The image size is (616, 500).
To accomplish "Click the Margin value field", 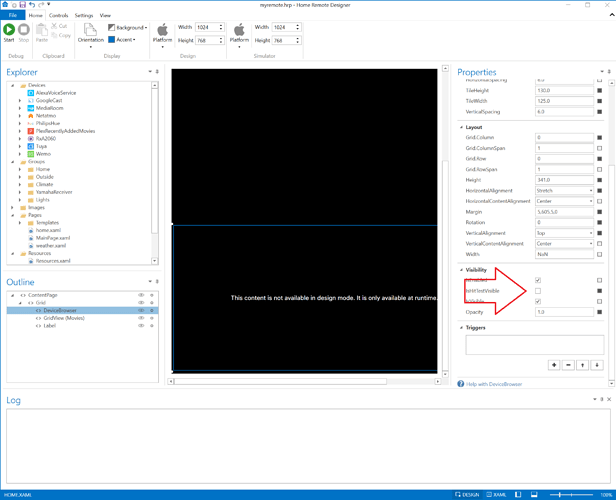I will coord(565,212).
